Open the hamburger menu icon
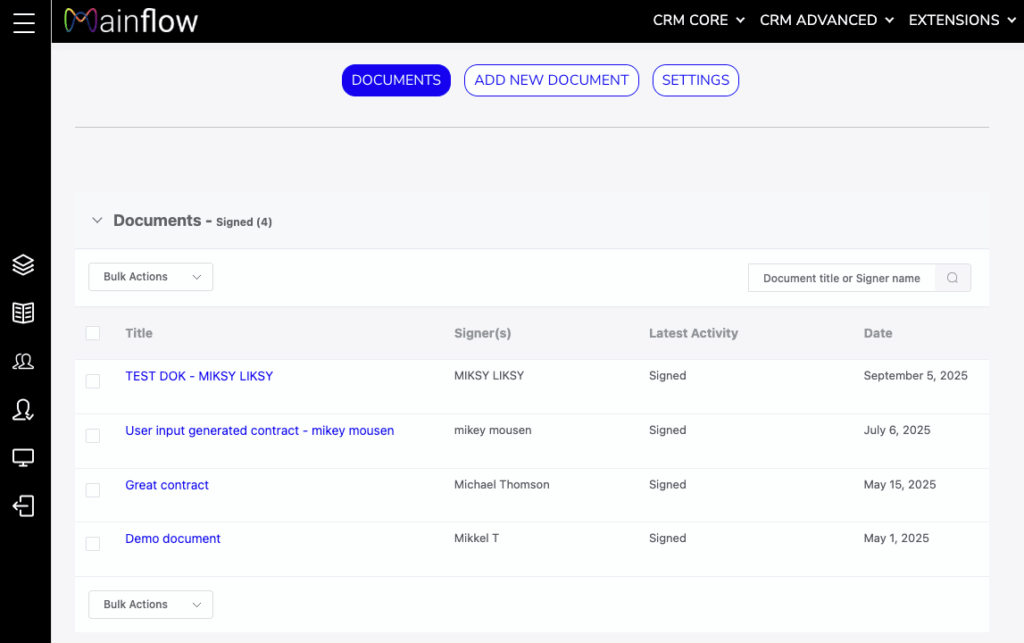The image size is (1024, 643). (x=24, y=23)
